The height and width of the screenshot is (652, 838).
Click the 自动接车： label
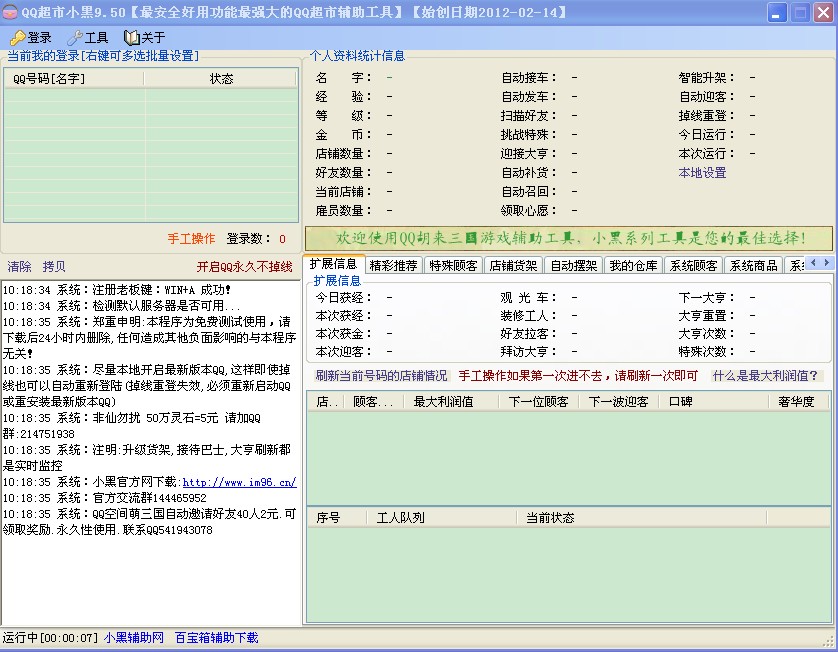[529, 78]
